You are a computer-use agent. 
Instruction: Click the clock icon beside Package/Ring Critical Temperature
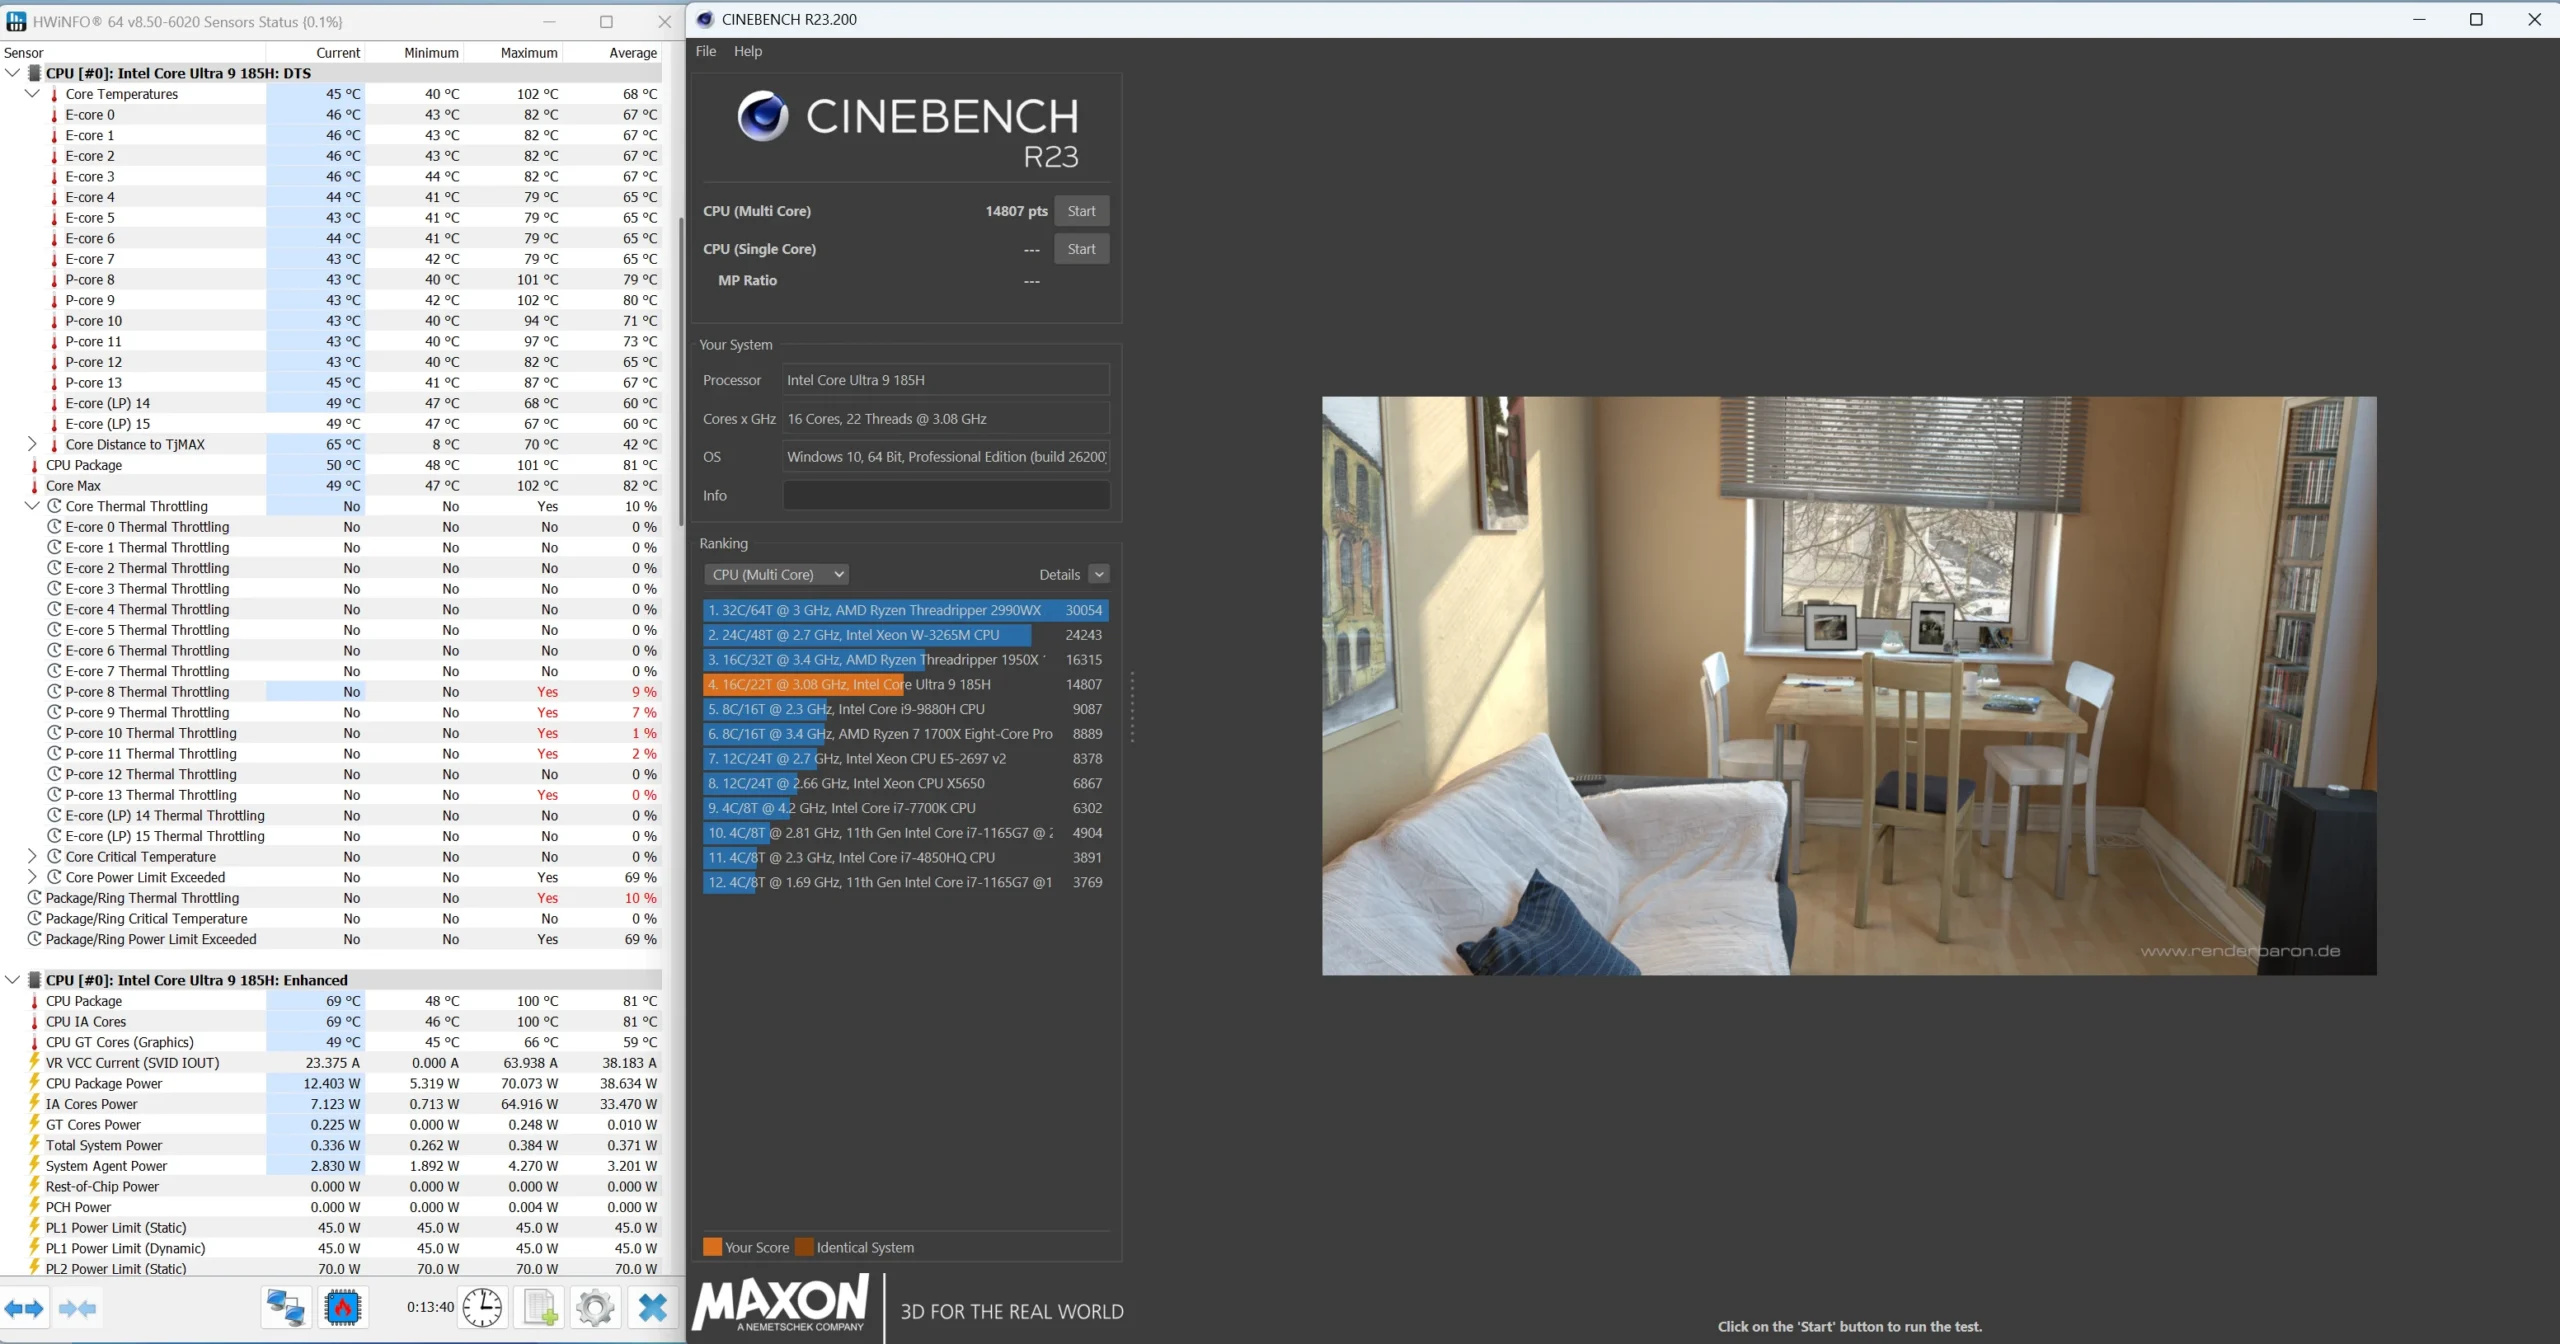[x=35, y=918]
